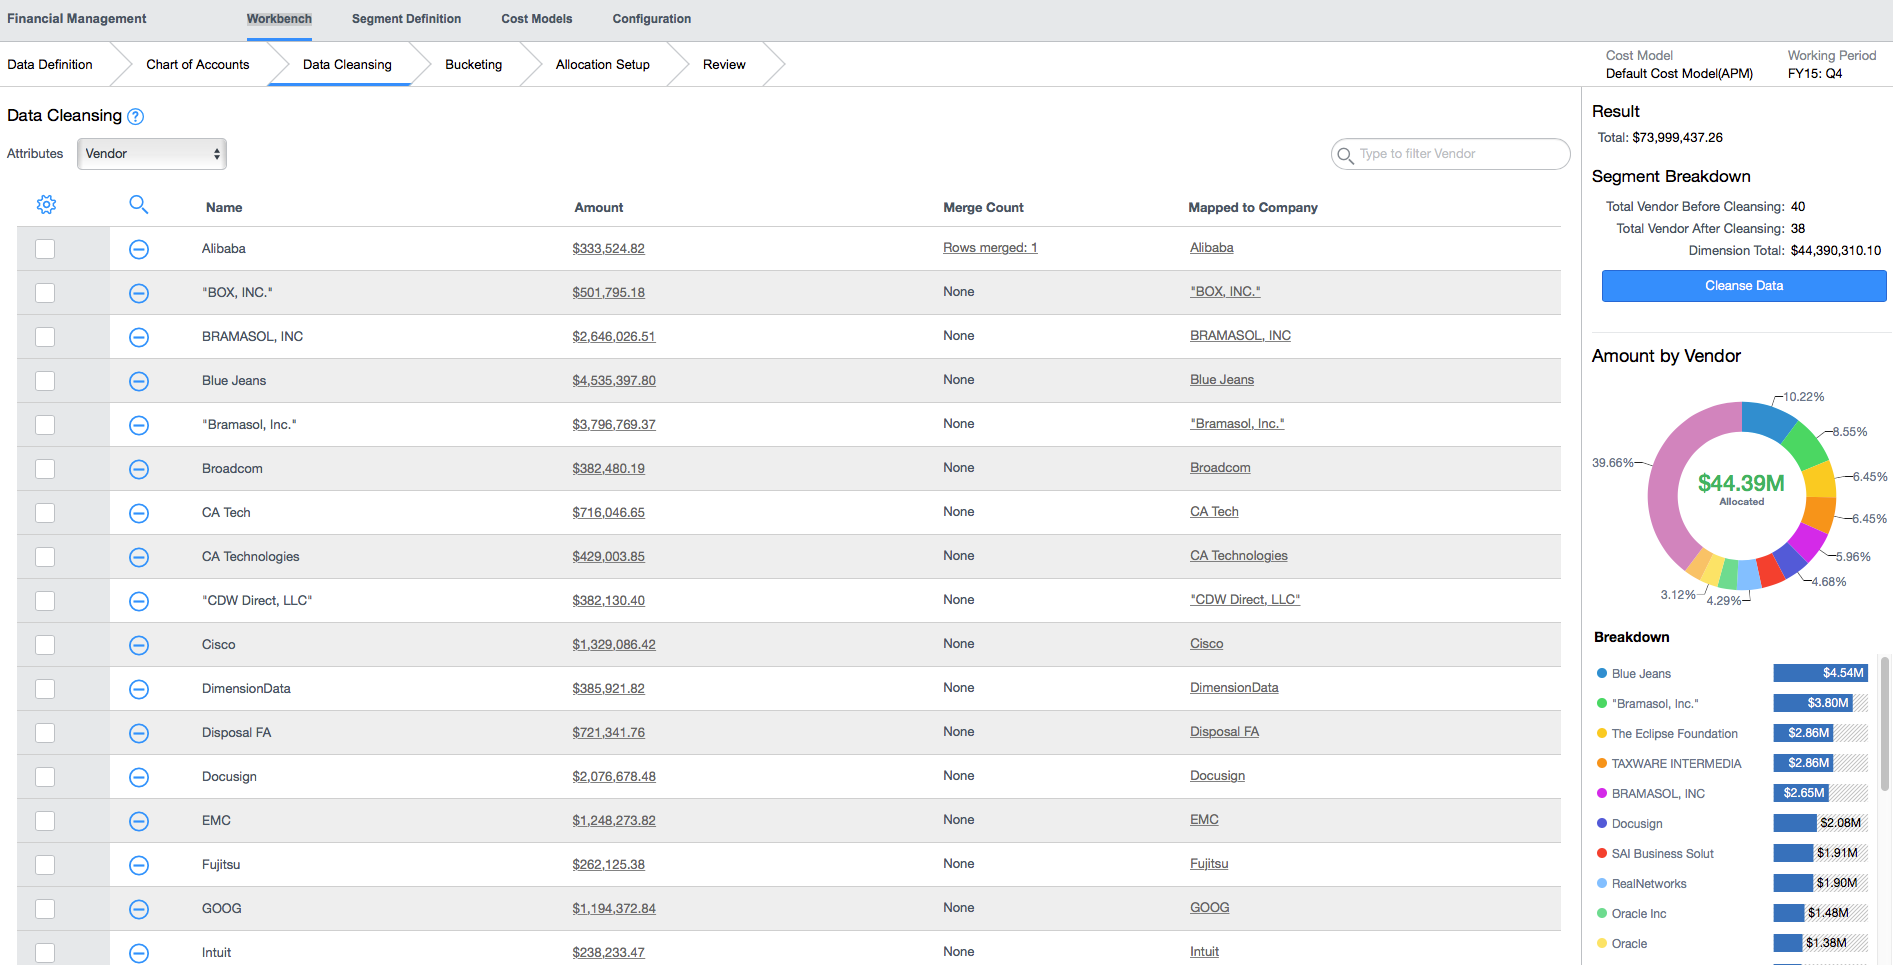Open the Attributes Vendor dropdown
This screenshot has width=1893, height=965.
click(152, 154)
